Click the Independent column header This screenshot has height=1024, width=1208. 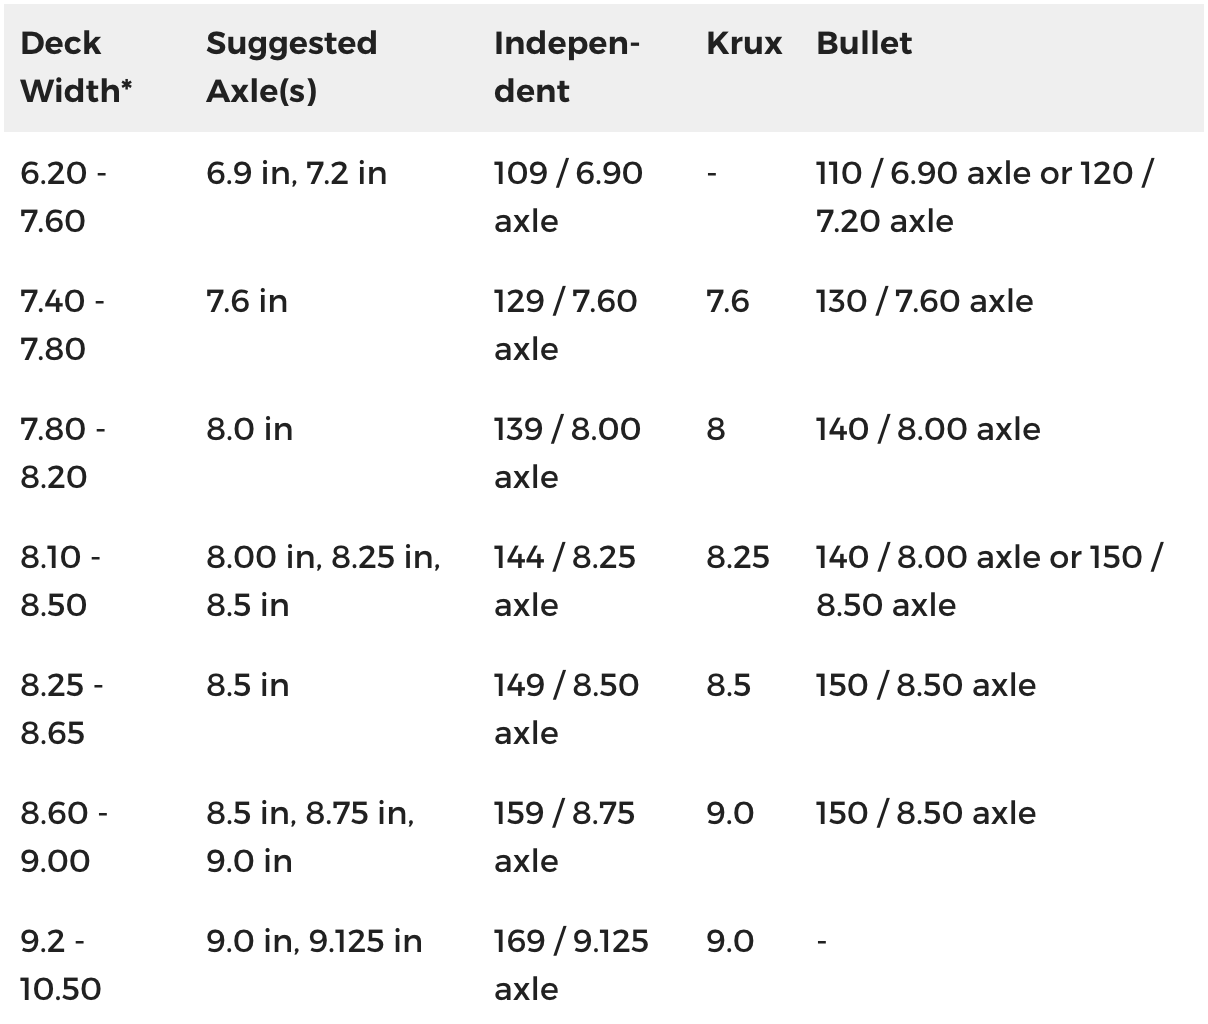566,67
